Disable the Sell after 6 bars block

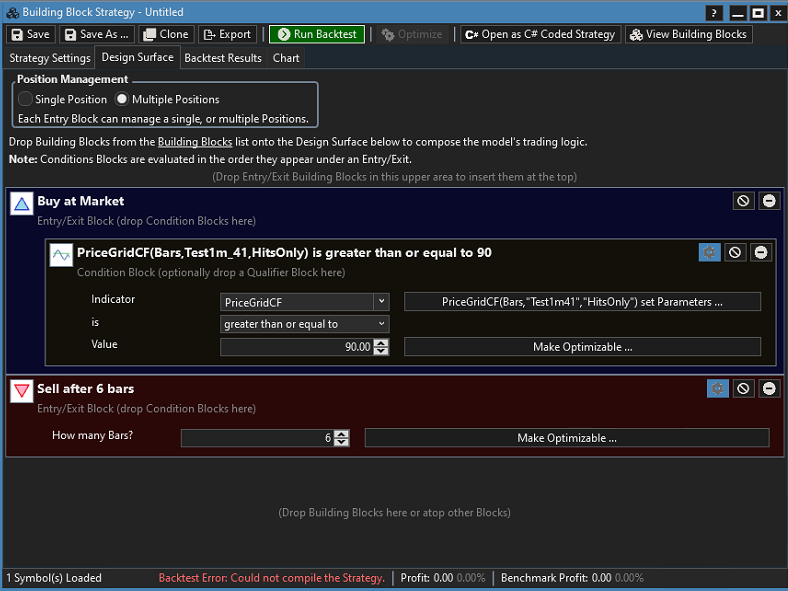743,388
